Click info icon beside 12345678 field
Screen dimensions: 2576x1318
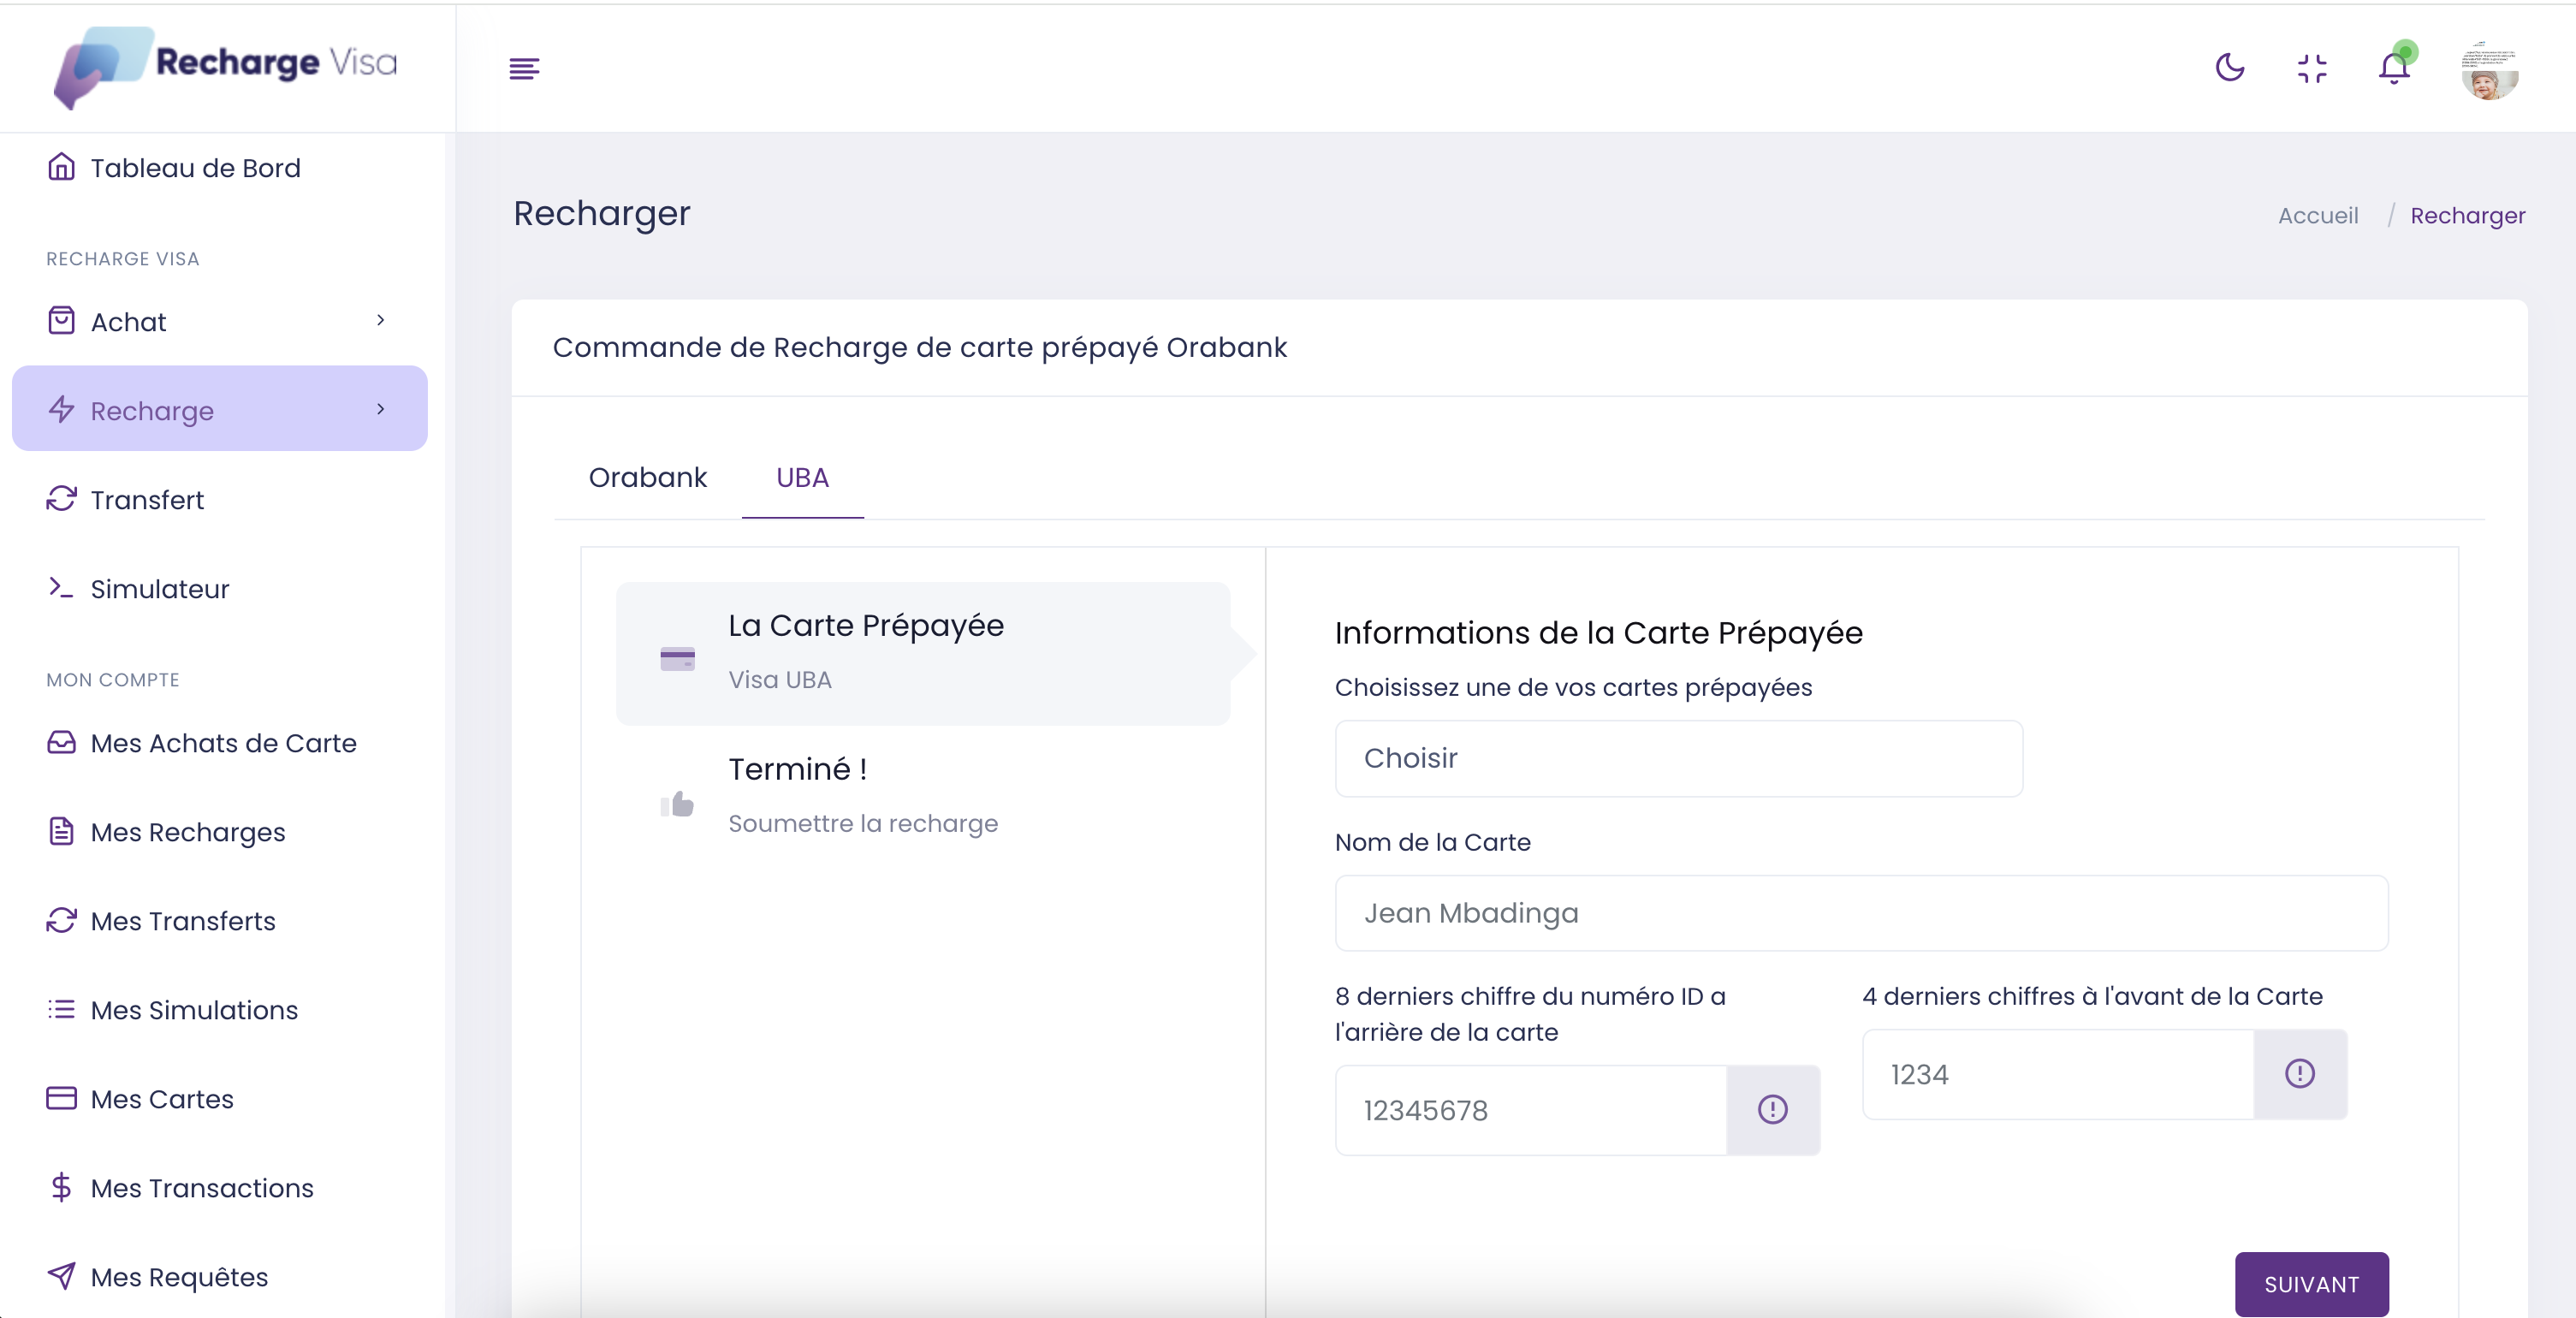(x=1773, y=1110)
